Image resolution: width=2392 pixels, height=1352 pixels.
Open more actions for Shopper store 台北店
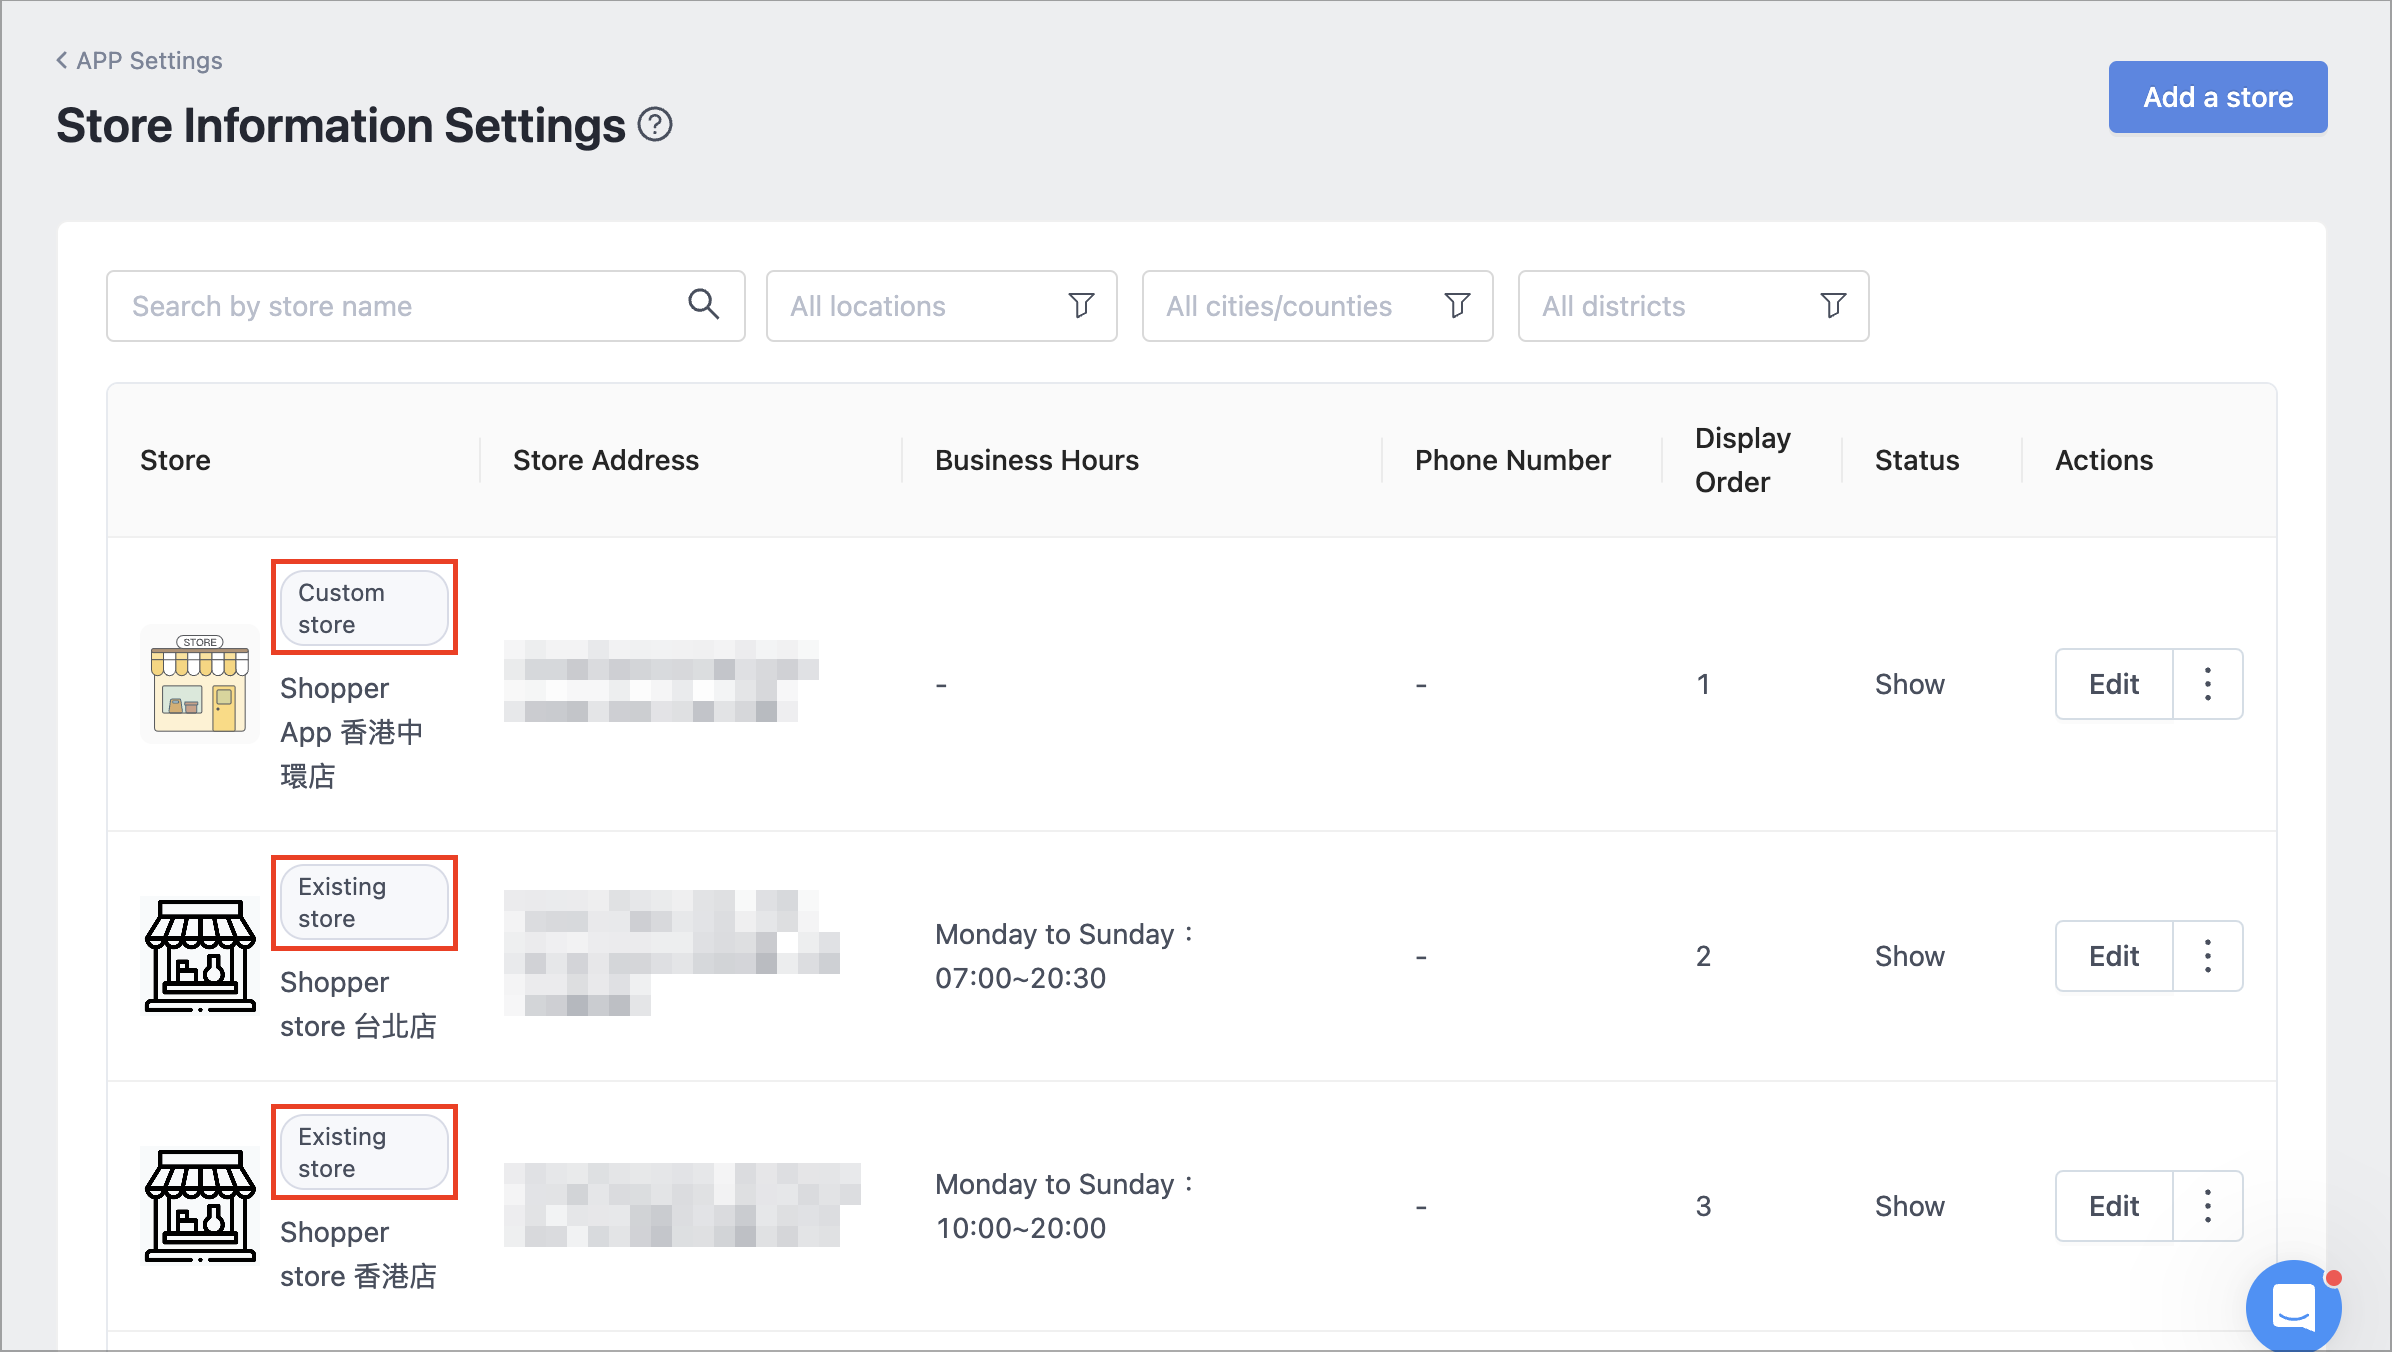coord(2208,956)
